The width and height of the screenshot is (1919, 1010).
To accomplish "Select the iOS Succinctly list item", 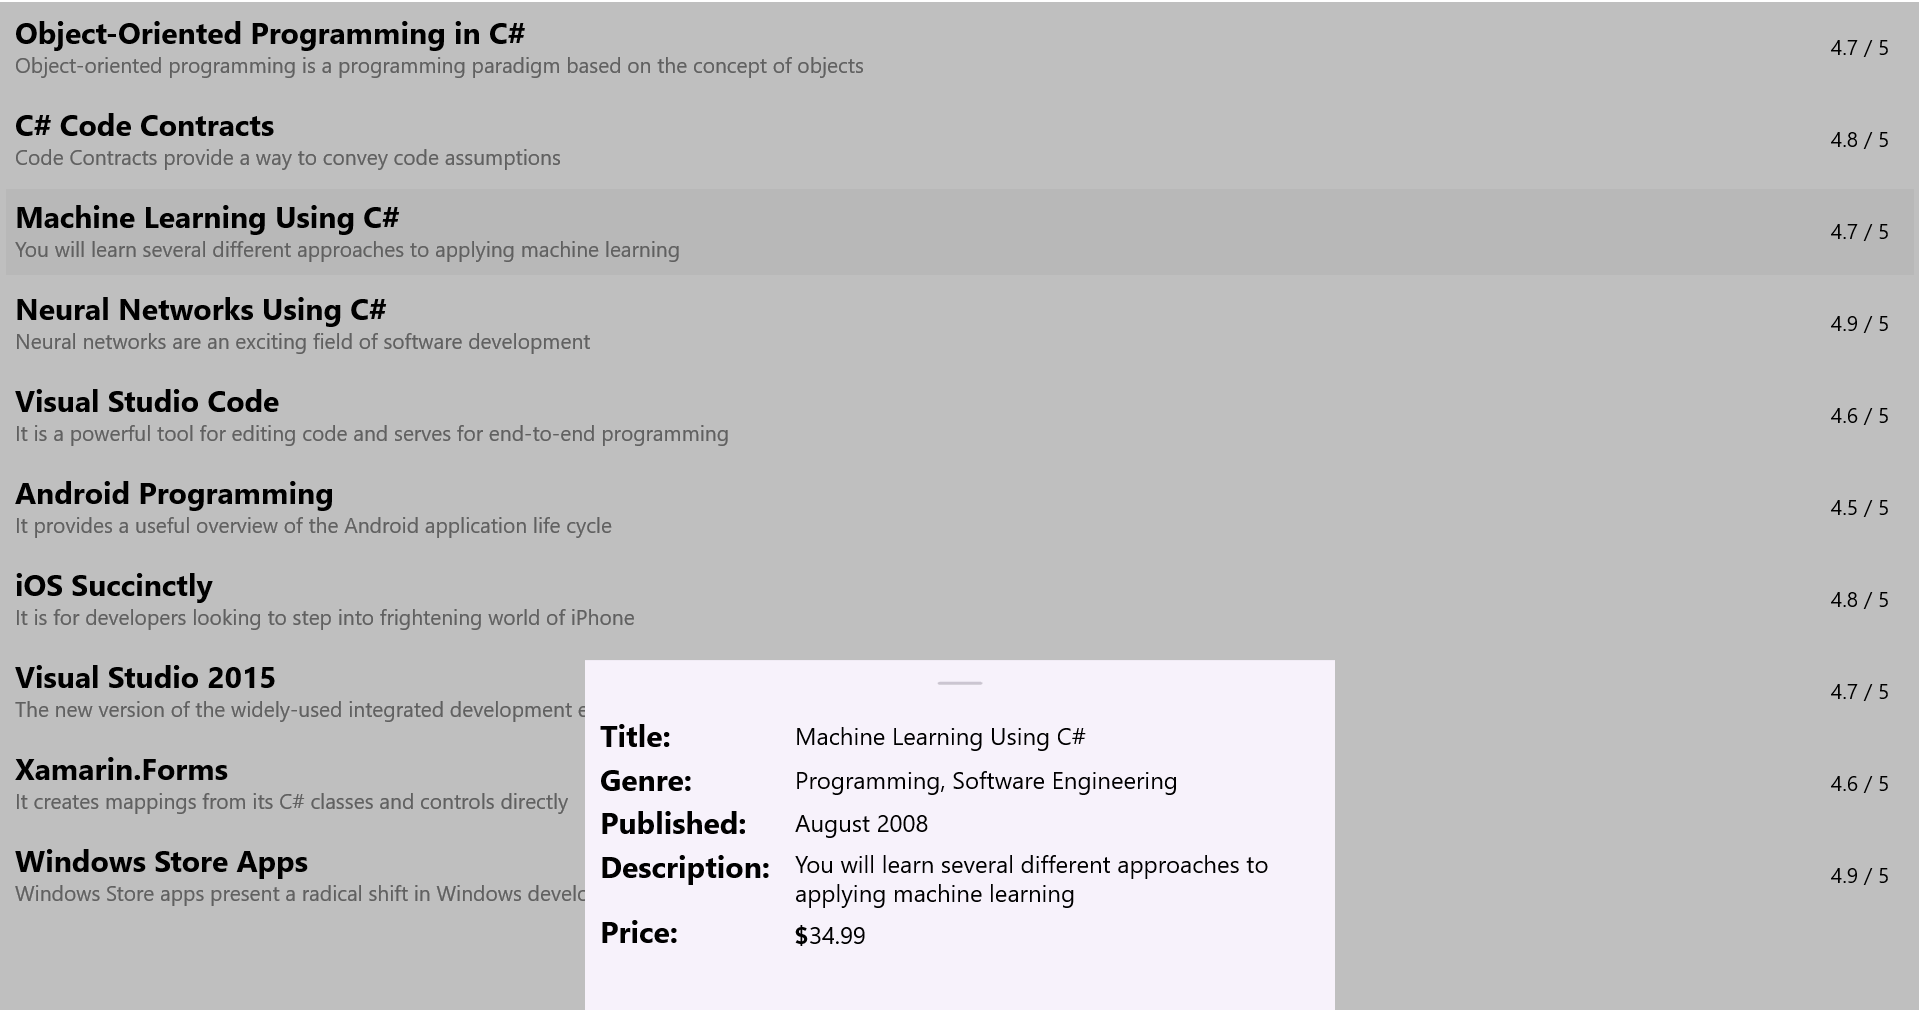I will pos(114,587).
